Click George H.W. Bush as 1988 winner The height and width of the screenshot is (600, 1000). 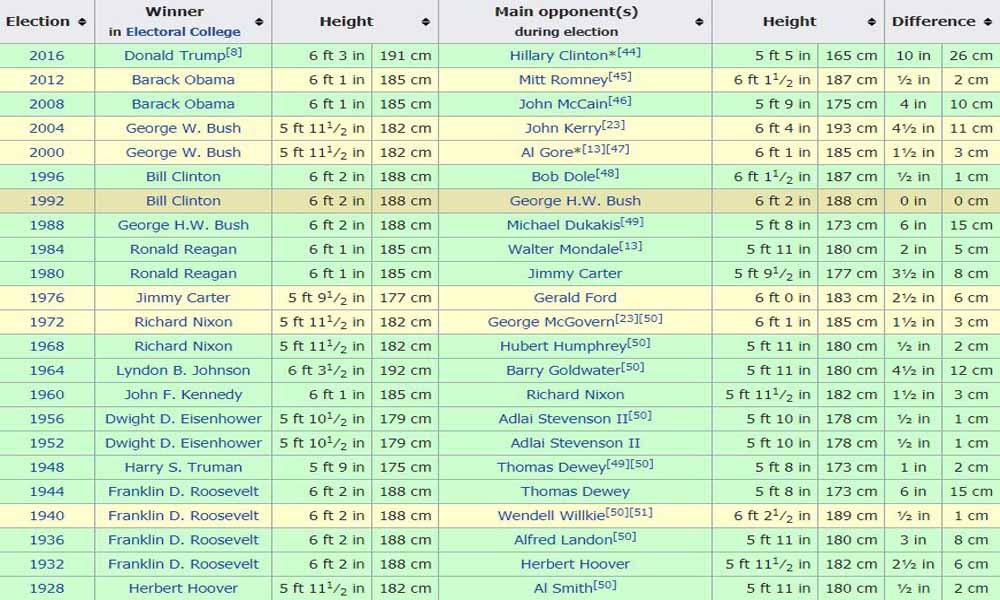coord(183,225)
